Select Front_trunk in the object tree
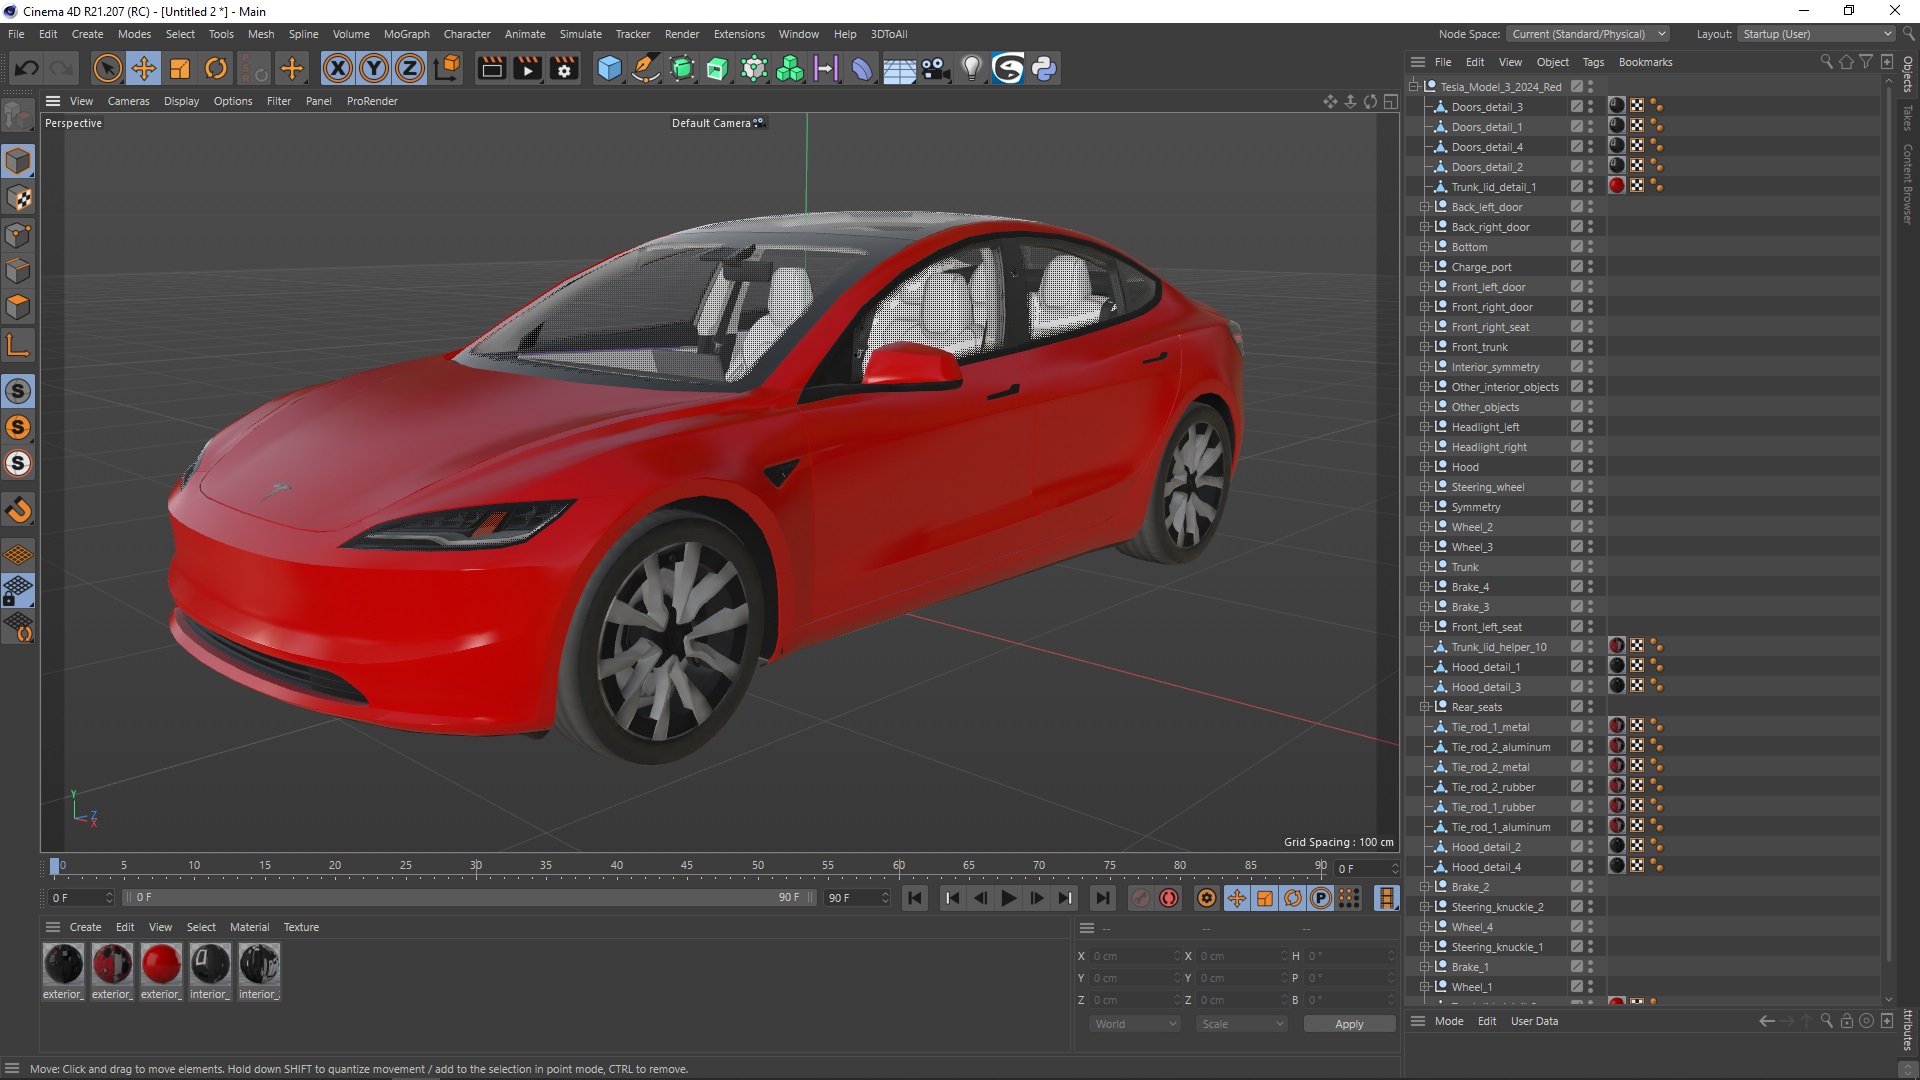Screen dimensions: 1920x1080 (1479, 347)
